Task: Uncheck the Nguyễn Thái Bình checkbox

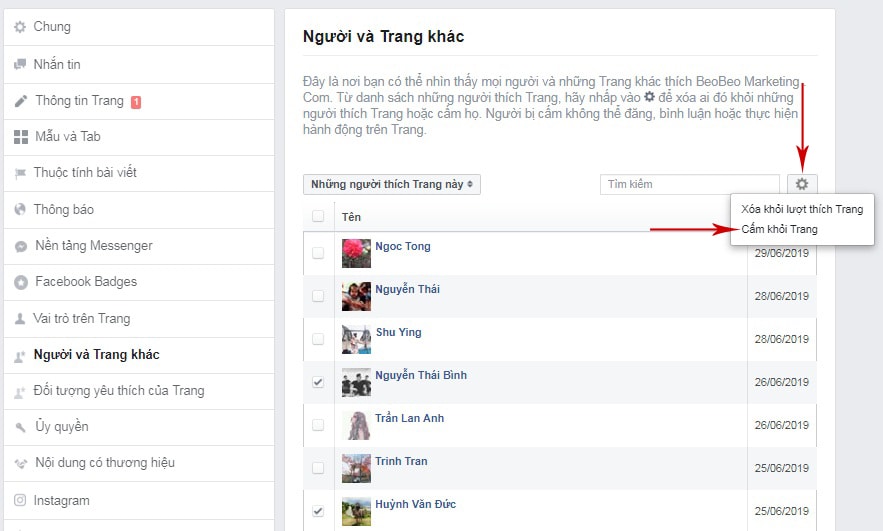Action: tap(318, 382)
